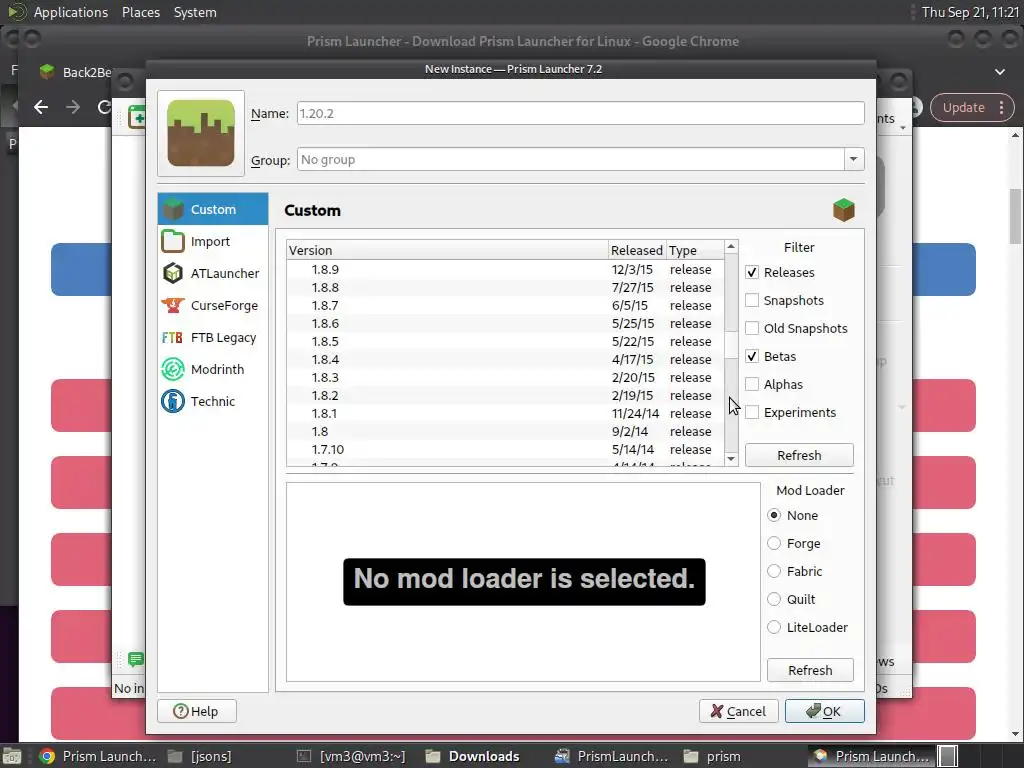Select the Forge mod loader

pyautogui.click(x=774, y=543)
